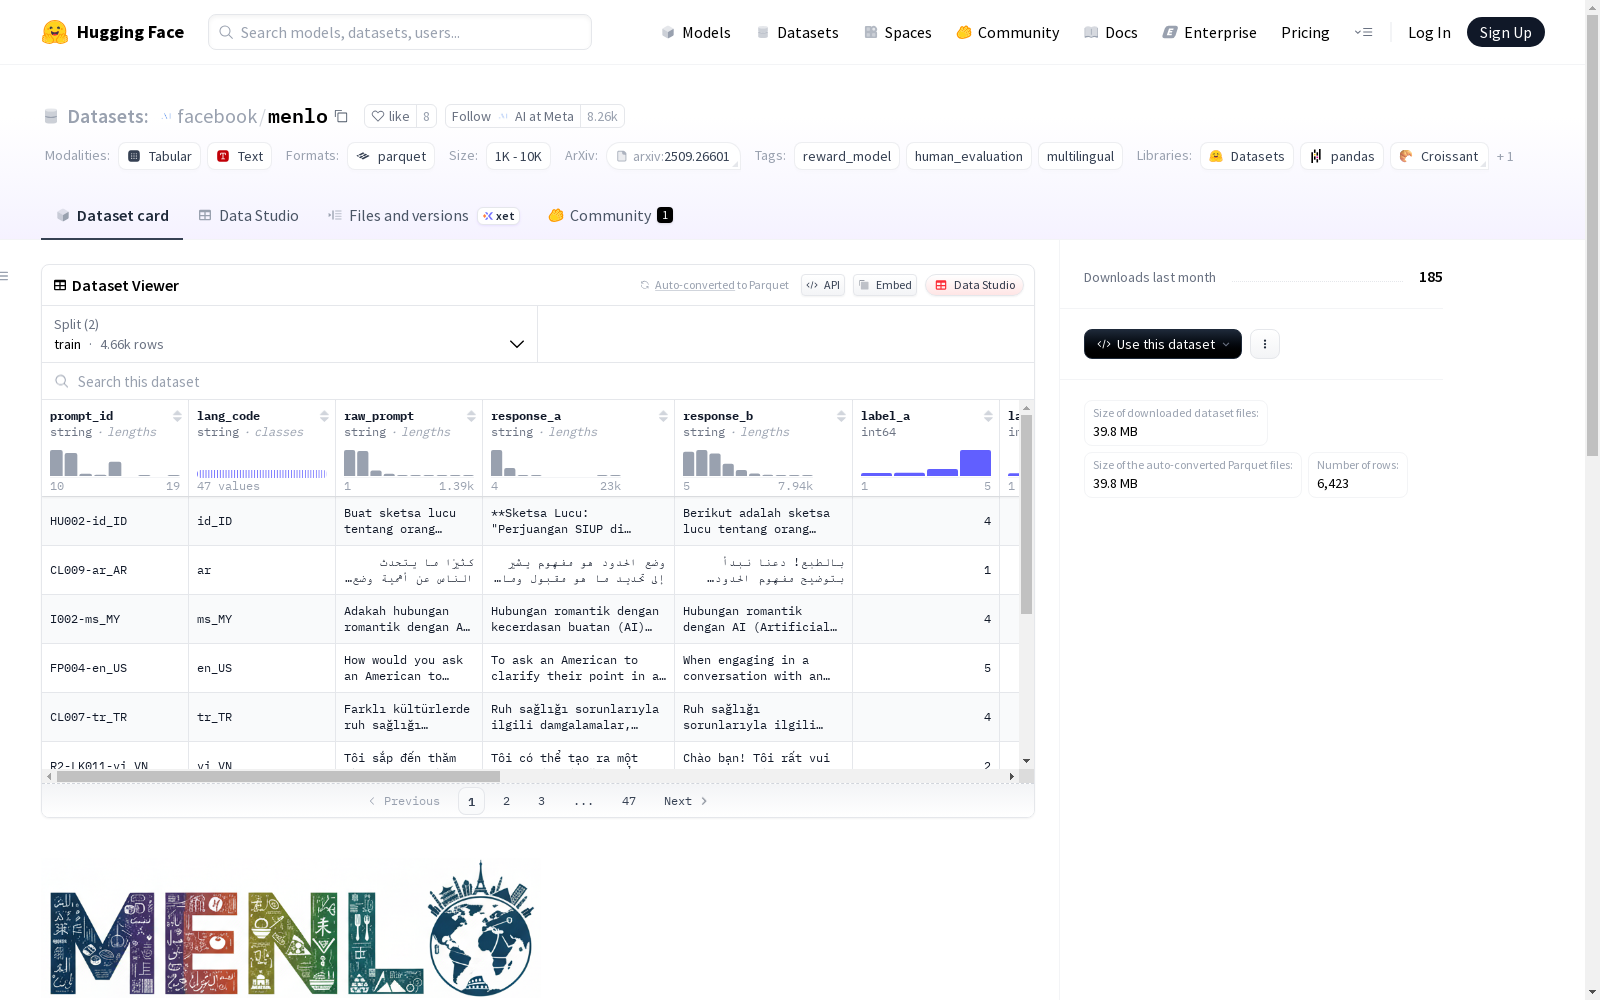Click the Hugging Face logo icon
Viewport: 1600px width, 1000px height.
pyautogui.click(x=55, y=32)
